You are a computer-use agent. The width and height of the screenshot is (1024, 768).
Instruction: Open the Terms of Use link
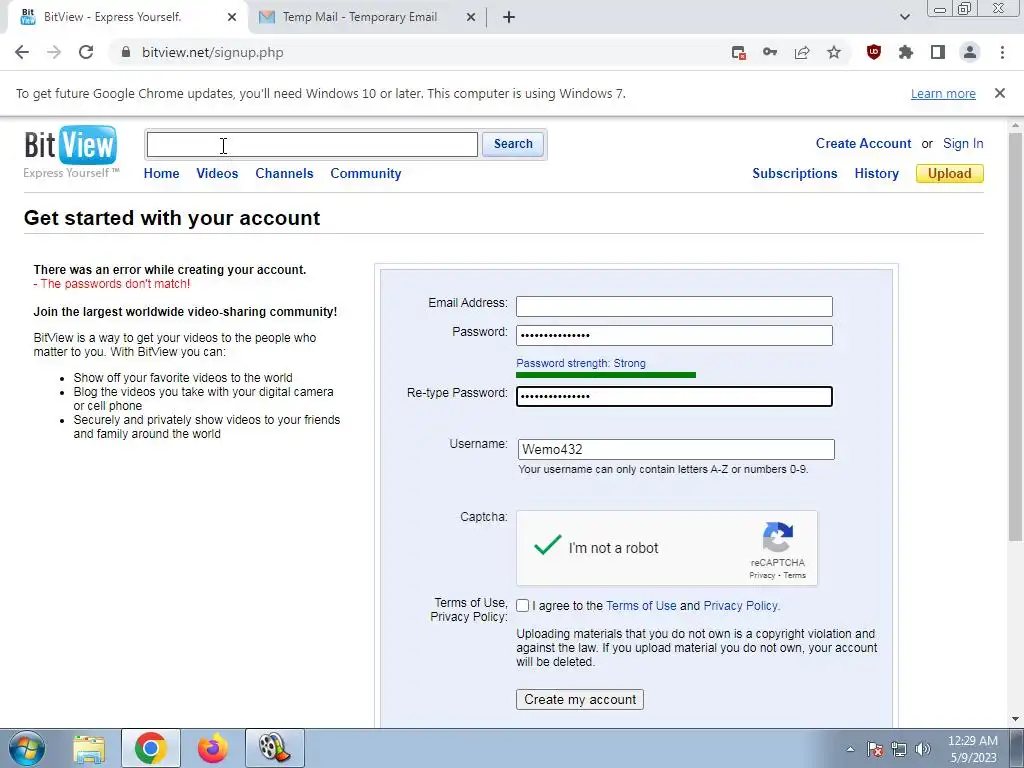click(641, 605)
